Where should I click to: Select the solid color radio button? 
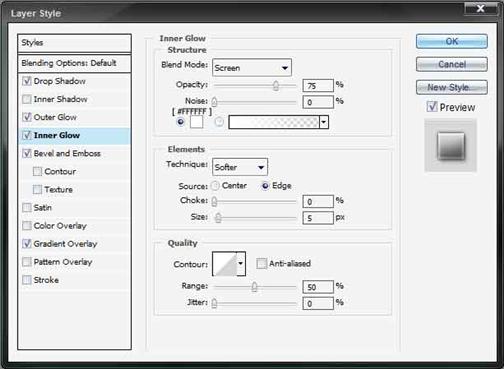point(180,122)
